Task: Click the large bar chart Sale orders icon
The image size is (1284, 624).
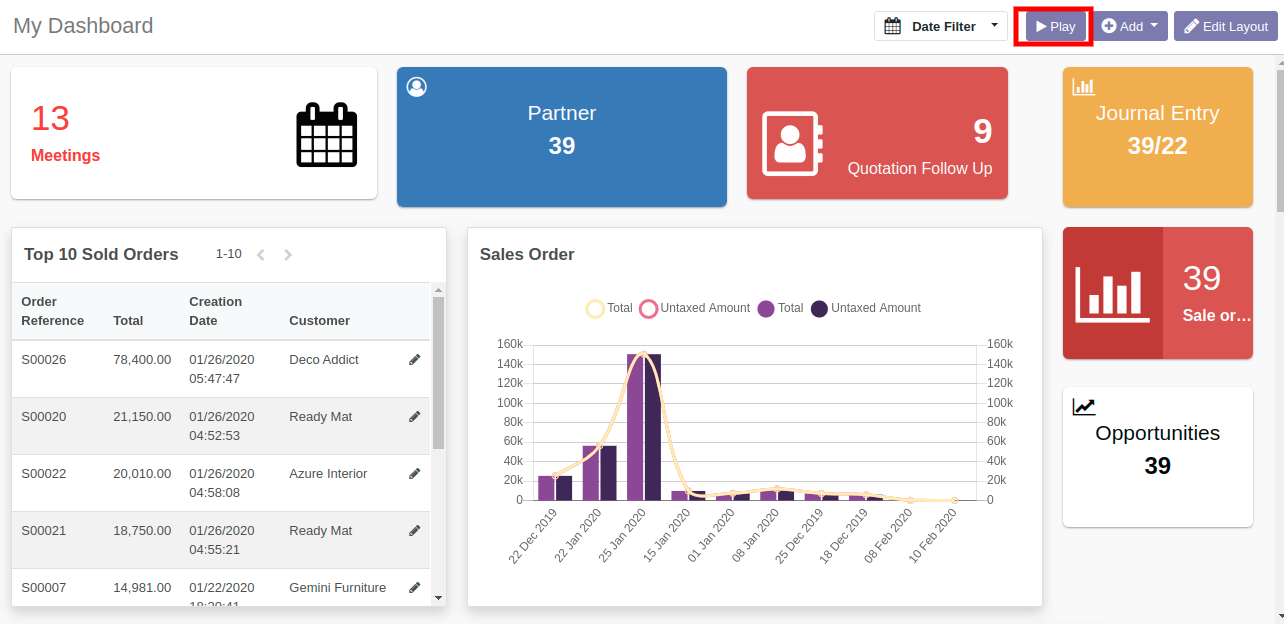Action: point(1112,293)
